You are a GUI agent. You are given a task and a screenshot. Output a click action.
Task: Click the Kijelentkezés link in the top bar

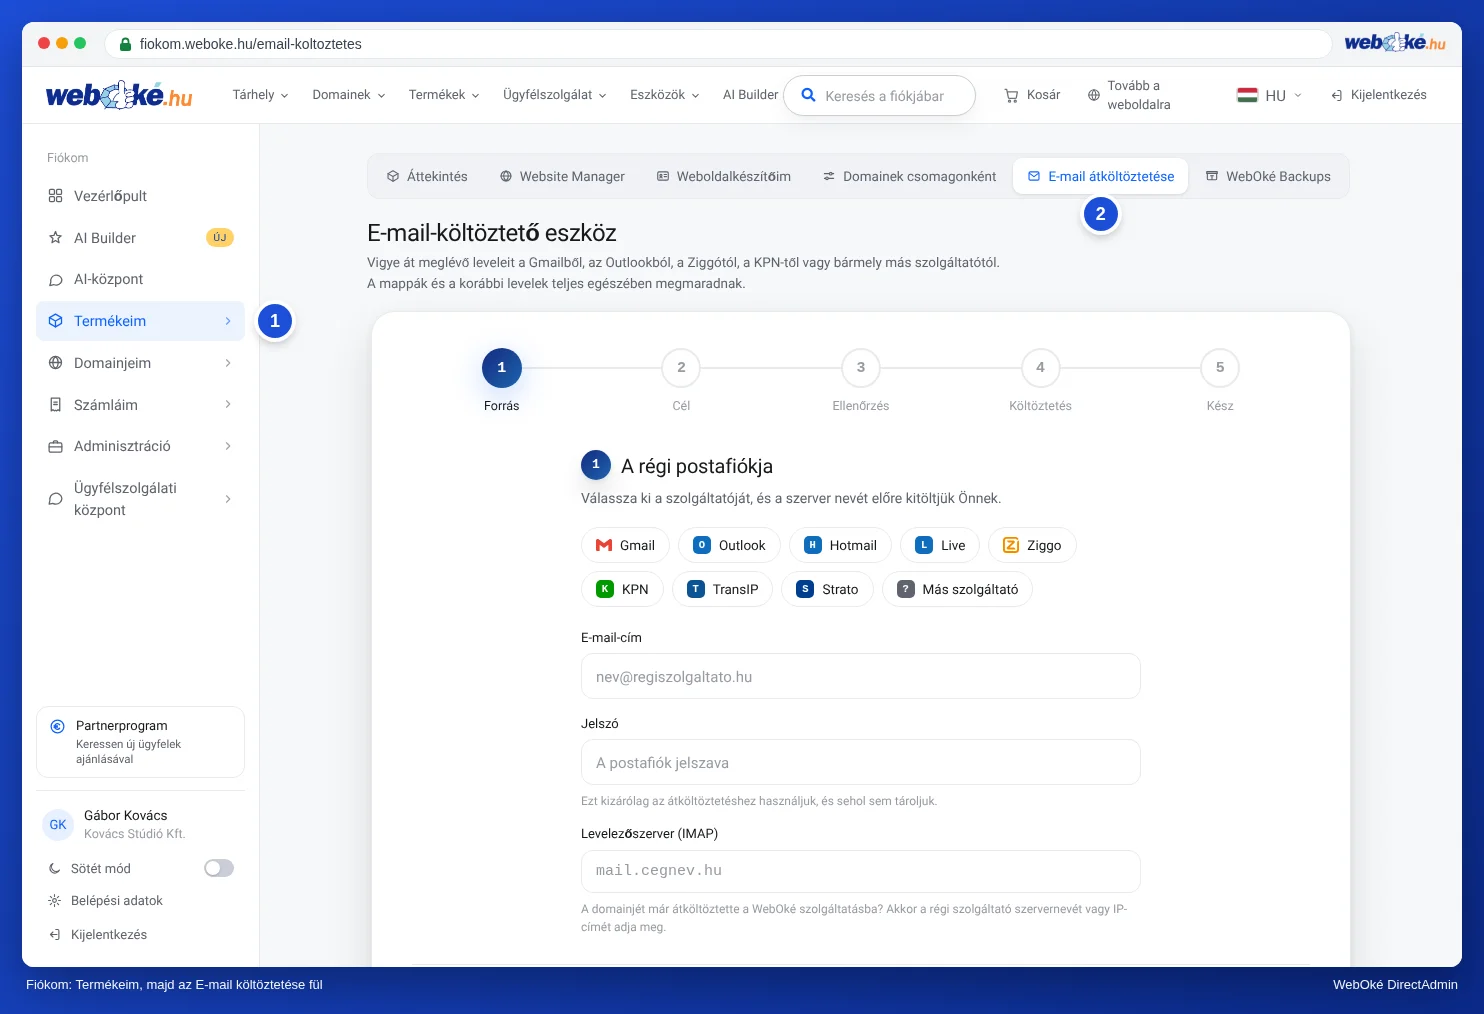(x=1378, y=95)
